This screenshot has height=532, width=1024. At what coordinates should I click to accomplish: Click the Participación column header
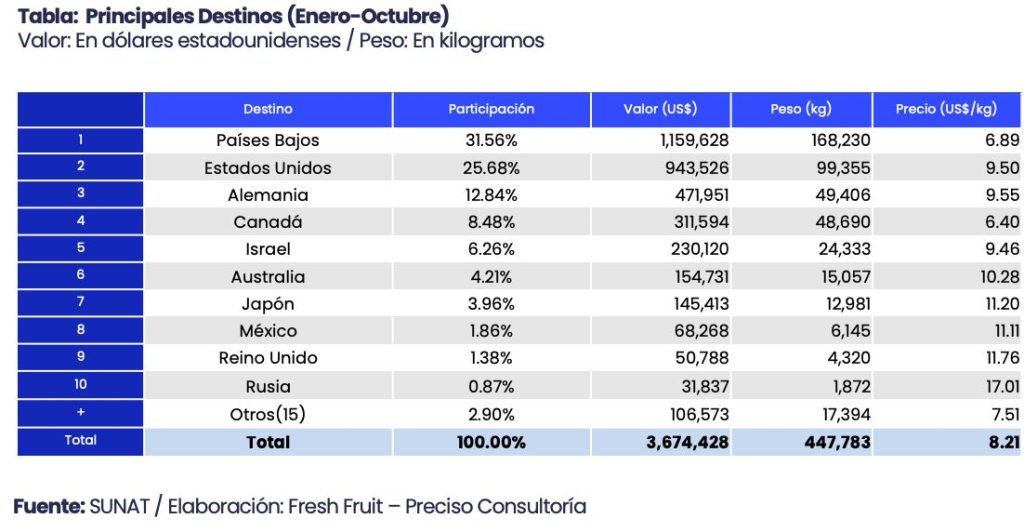click(491, 109)
